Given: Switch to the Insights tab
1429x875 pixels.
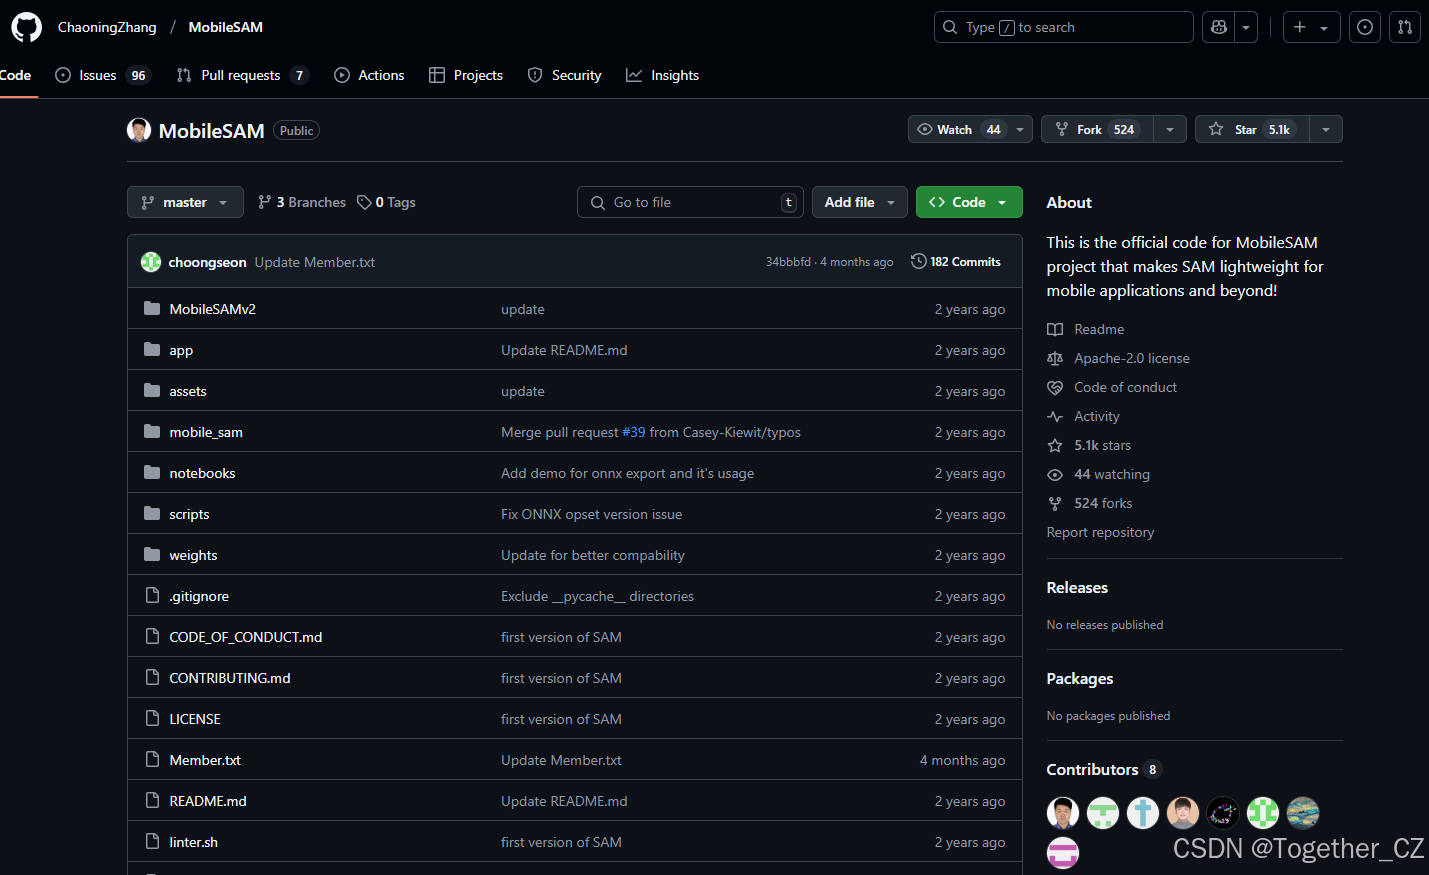Looking at the screenshot, I should (x=663, y=75).
